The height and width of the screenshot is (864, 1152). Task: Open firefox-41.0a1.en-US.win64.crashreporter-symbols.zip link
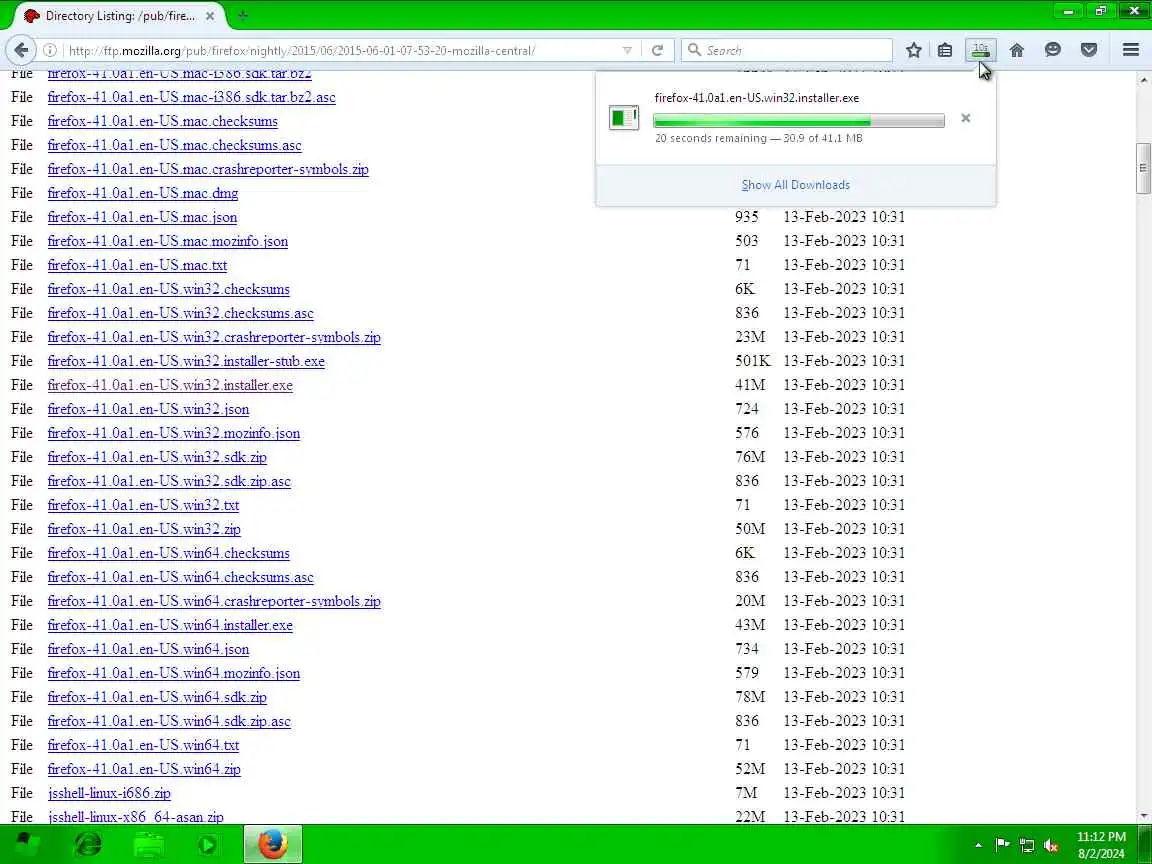tap(214, 601)
